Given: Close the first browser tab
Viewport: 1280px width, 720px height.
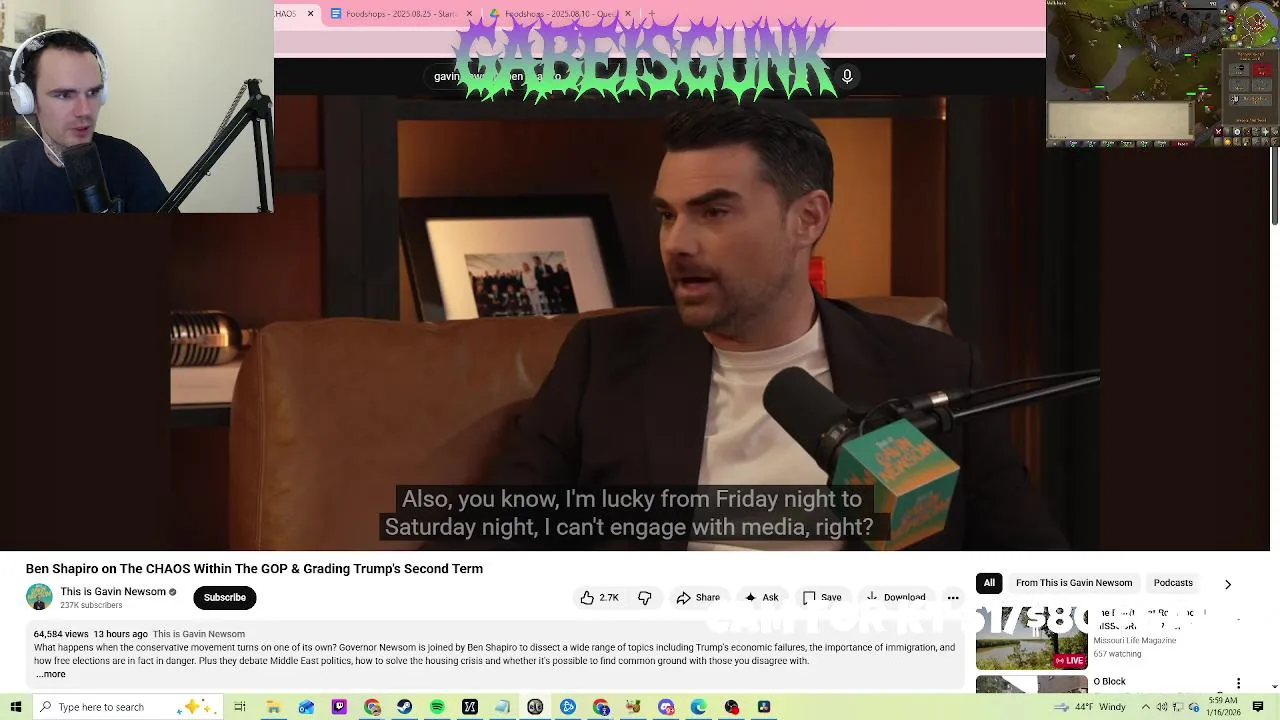Looking at the screenshot, I should tap(310, 13).
